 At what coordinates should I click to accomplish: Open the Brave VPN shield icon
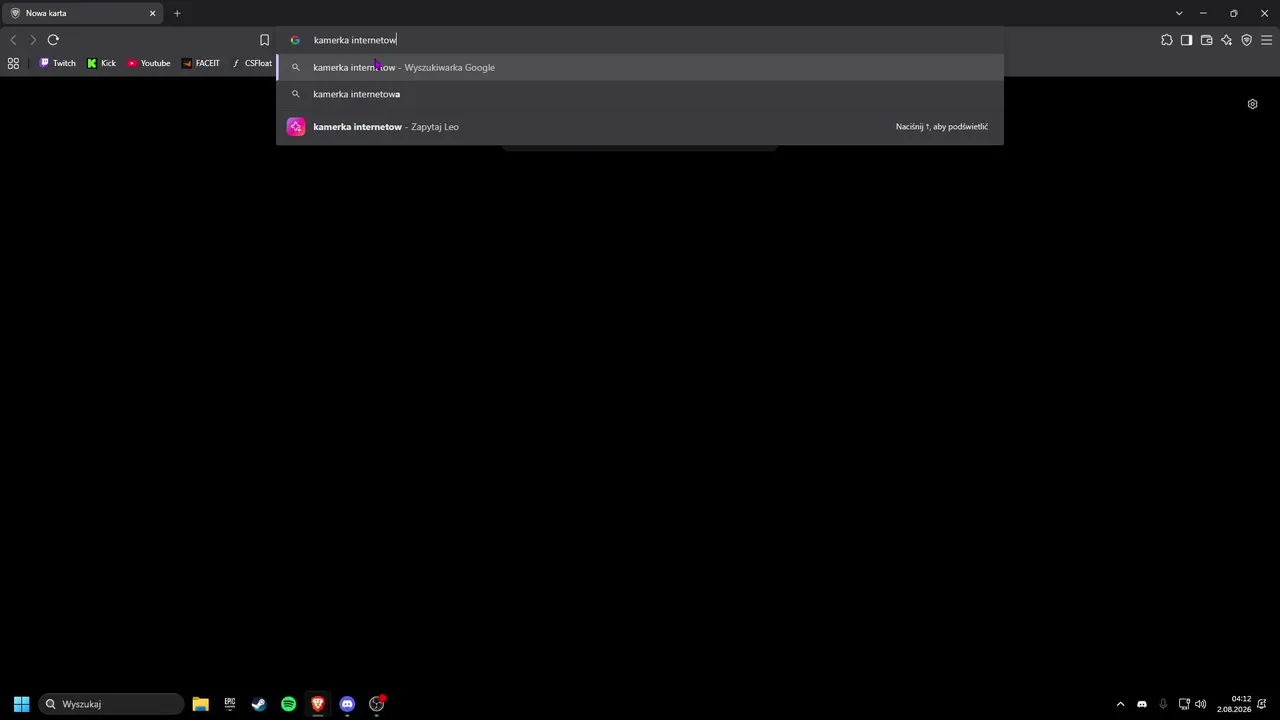pyautogui.click(x=1246, y=40)
